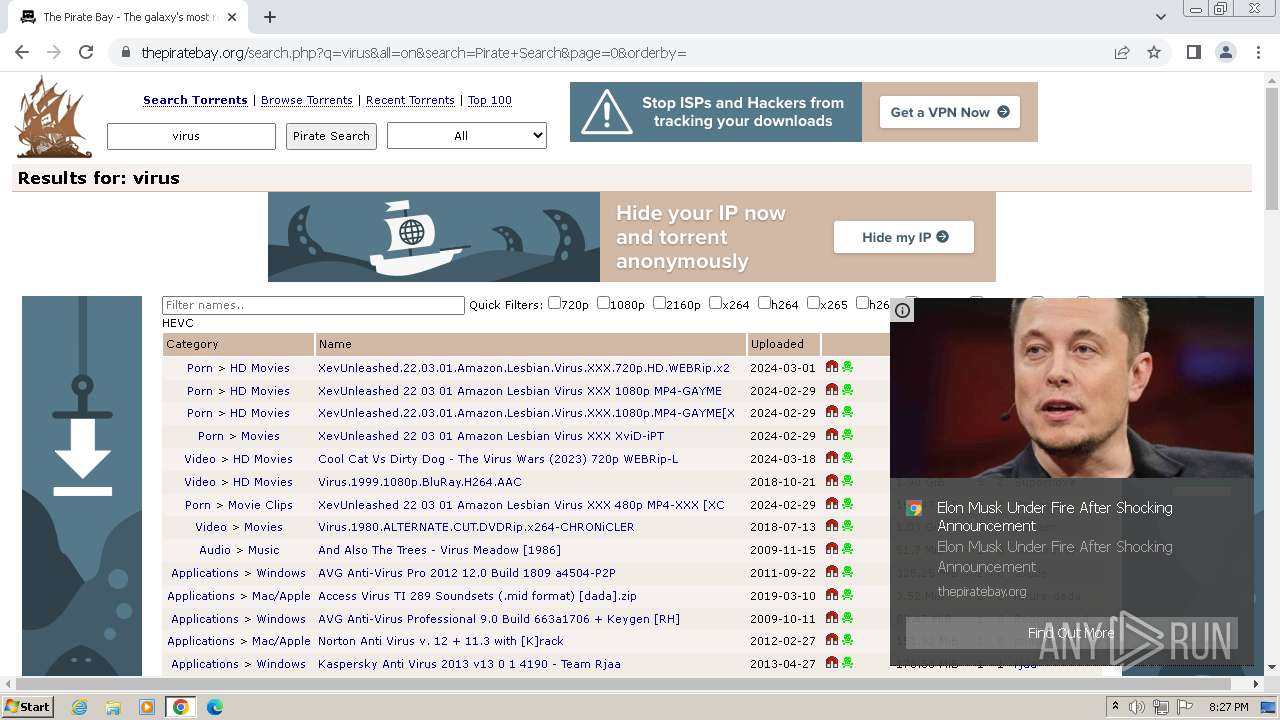
Task: Open the Start menu
Action: 27,707
